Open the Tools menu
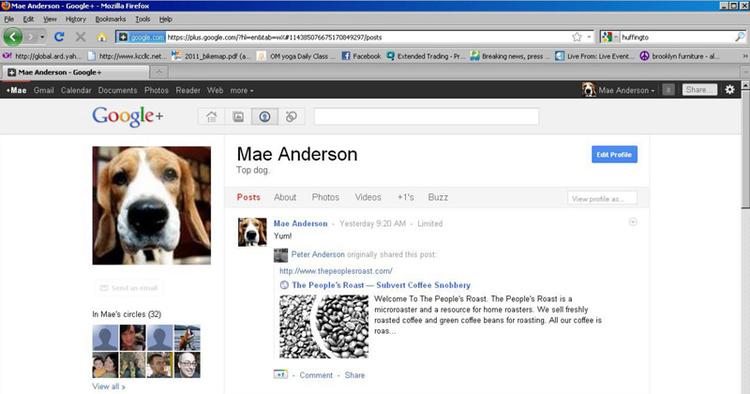 pyautogui.click(x=143, y=19)
